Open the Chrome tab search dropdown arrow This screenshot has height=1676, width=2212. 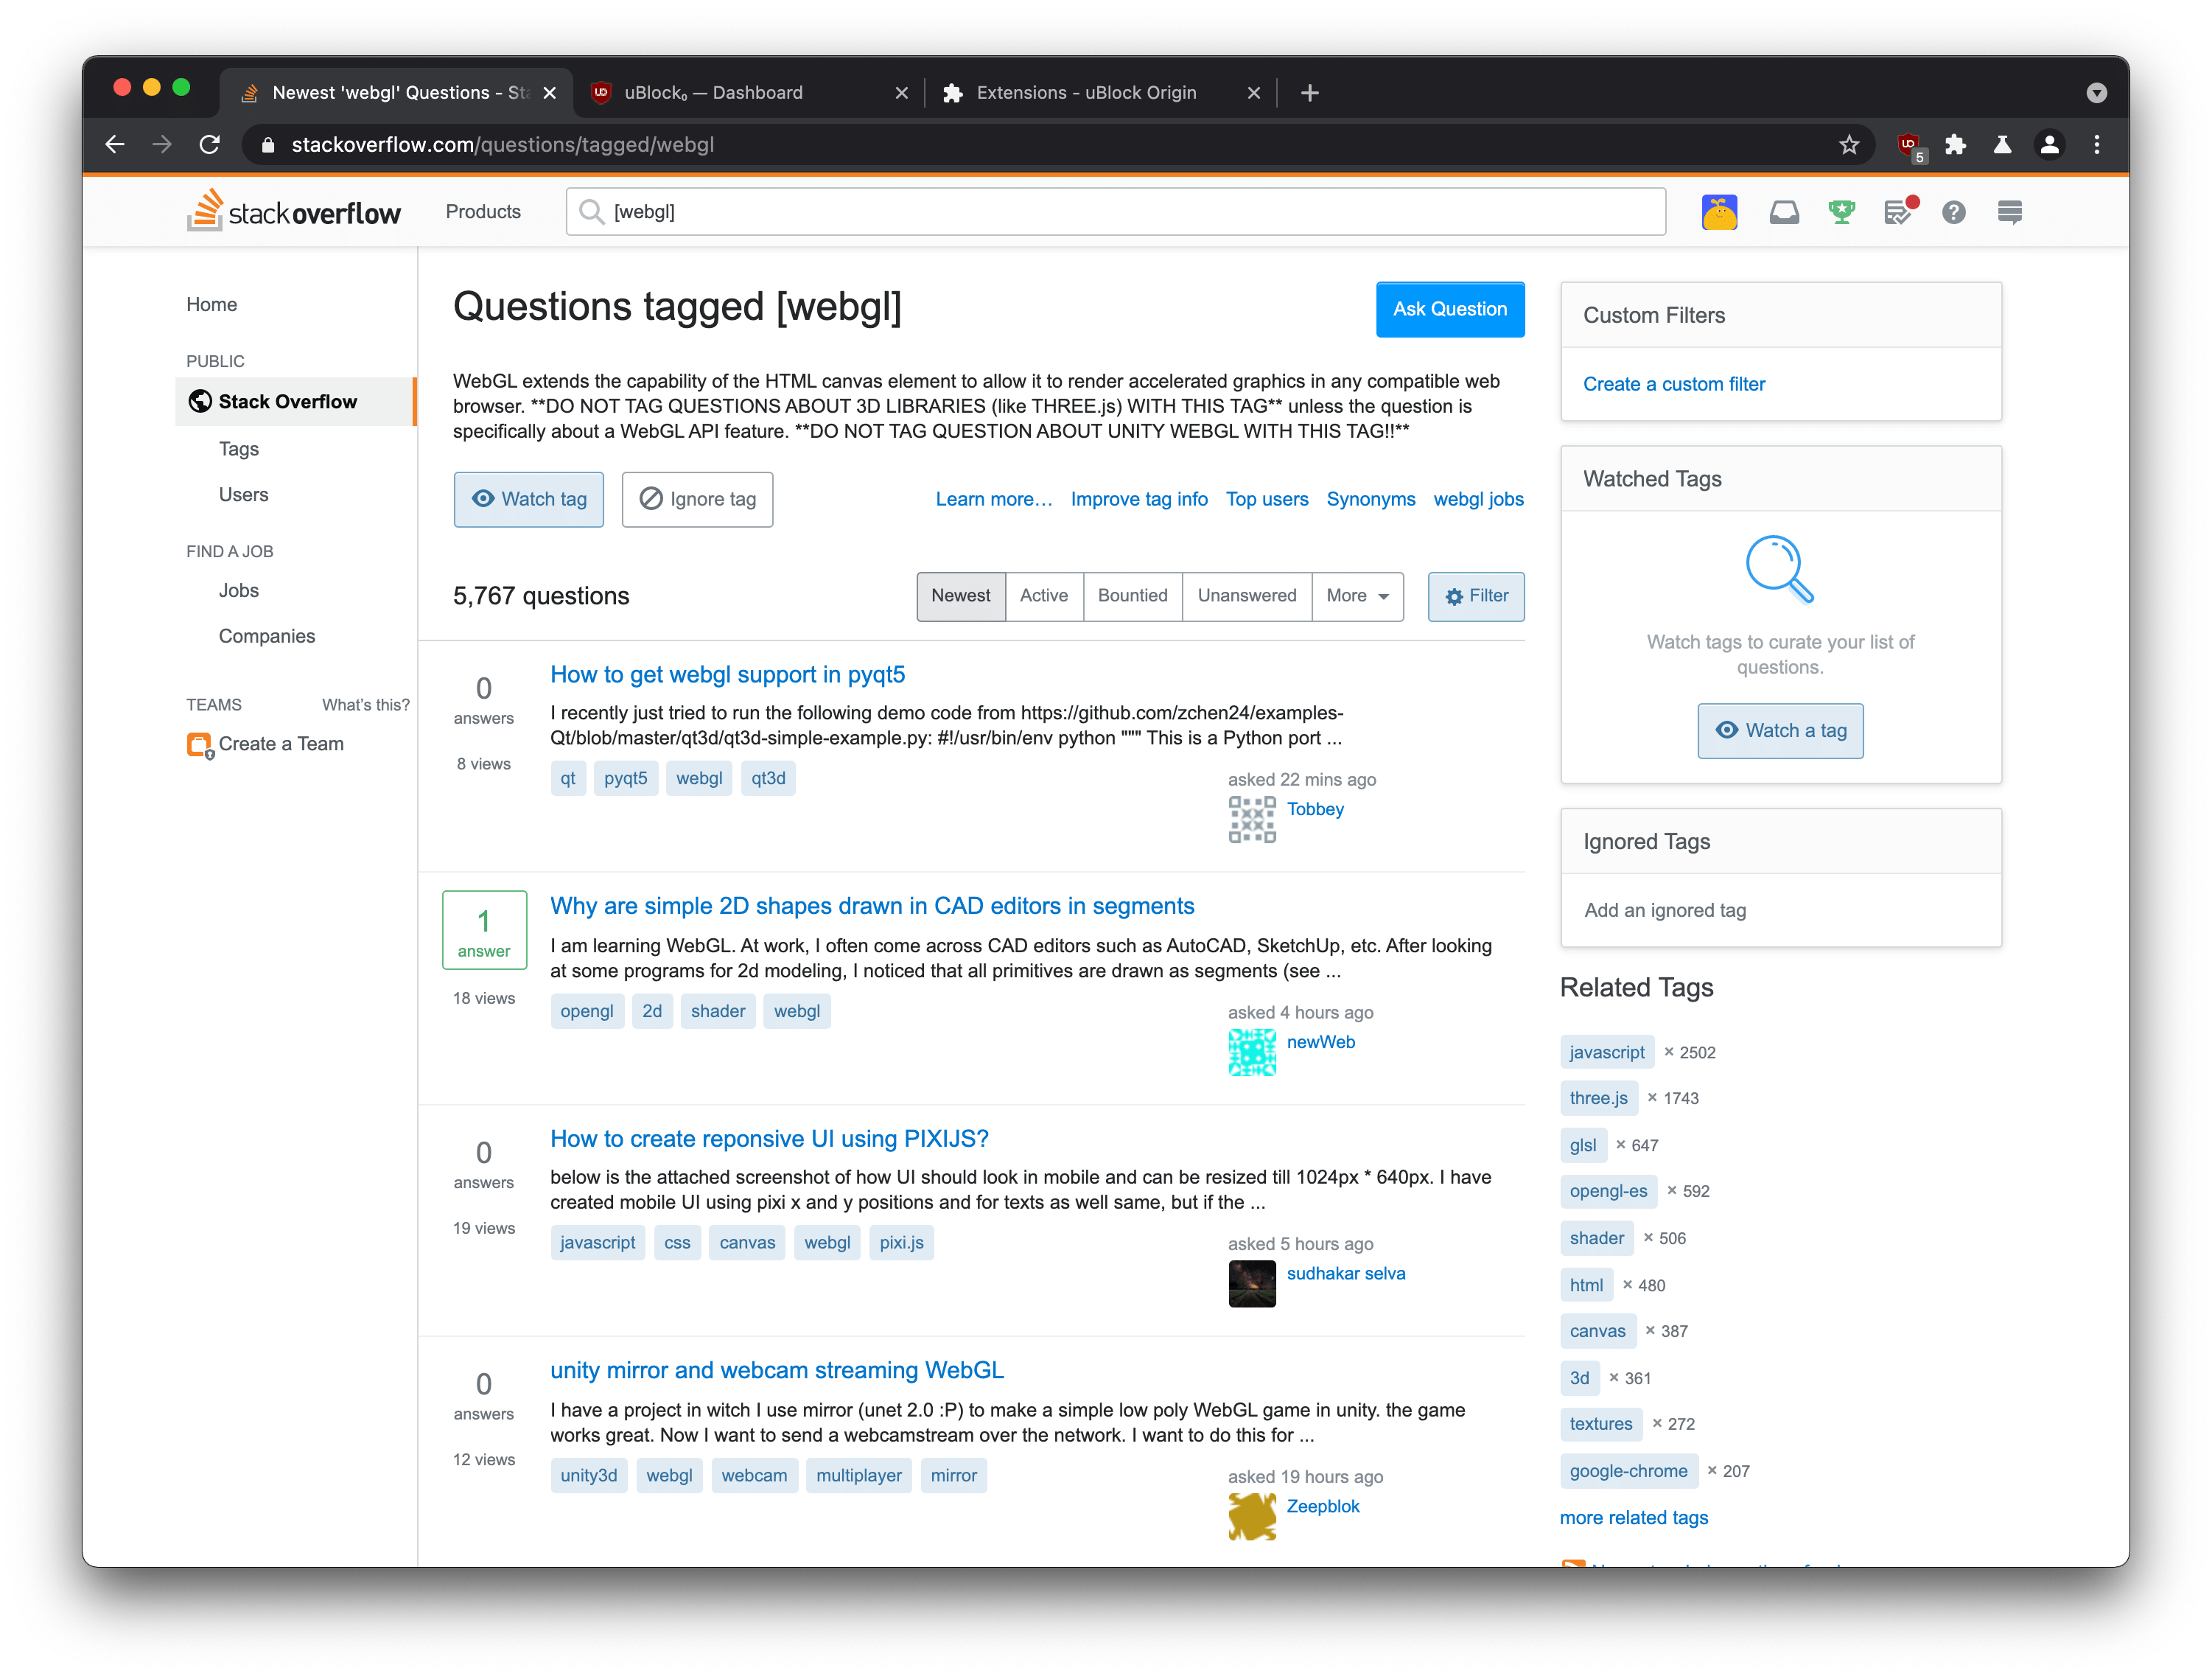coord(2097,93)
